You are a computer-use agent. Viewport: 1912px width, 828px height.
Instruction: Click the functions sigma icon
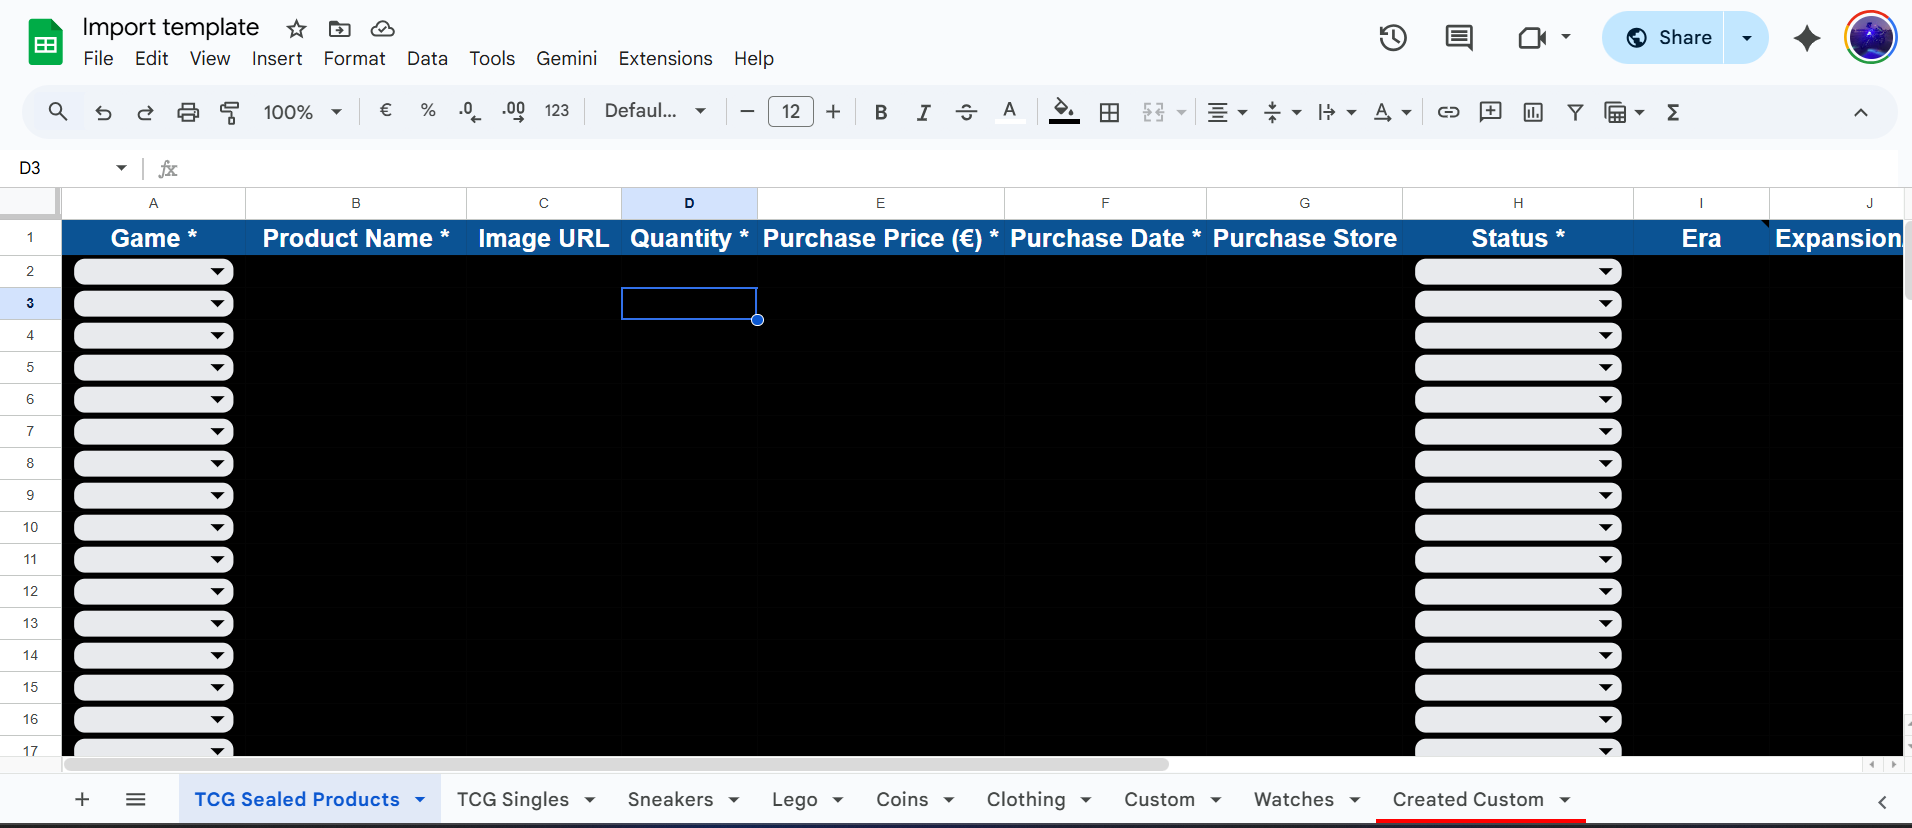point(1673,112)
